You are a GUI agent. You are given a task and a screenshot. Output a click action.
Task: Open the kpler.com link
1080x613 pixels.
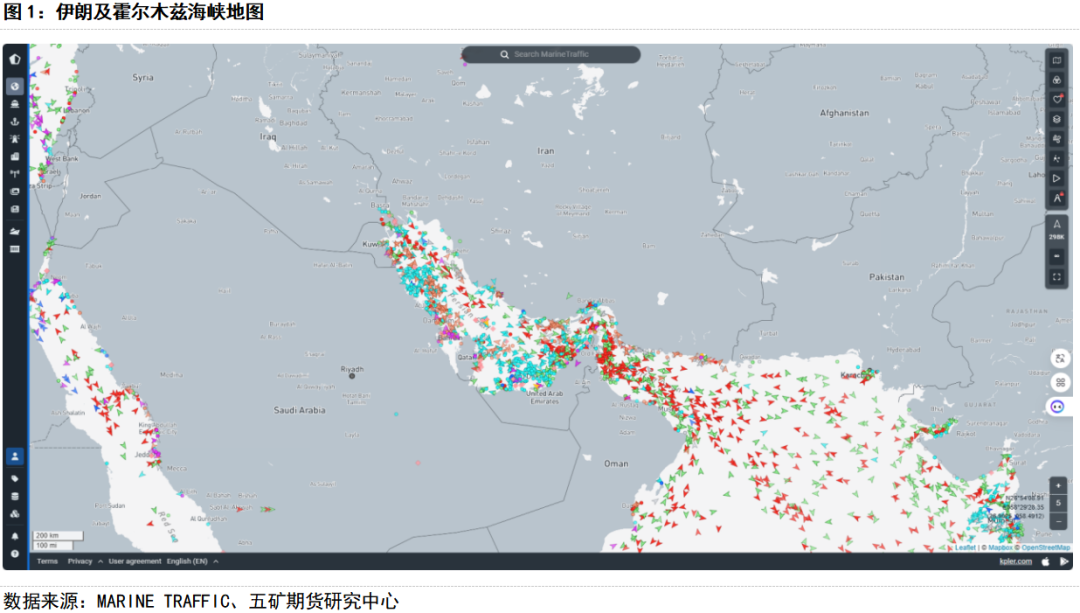click(1015, 561)
